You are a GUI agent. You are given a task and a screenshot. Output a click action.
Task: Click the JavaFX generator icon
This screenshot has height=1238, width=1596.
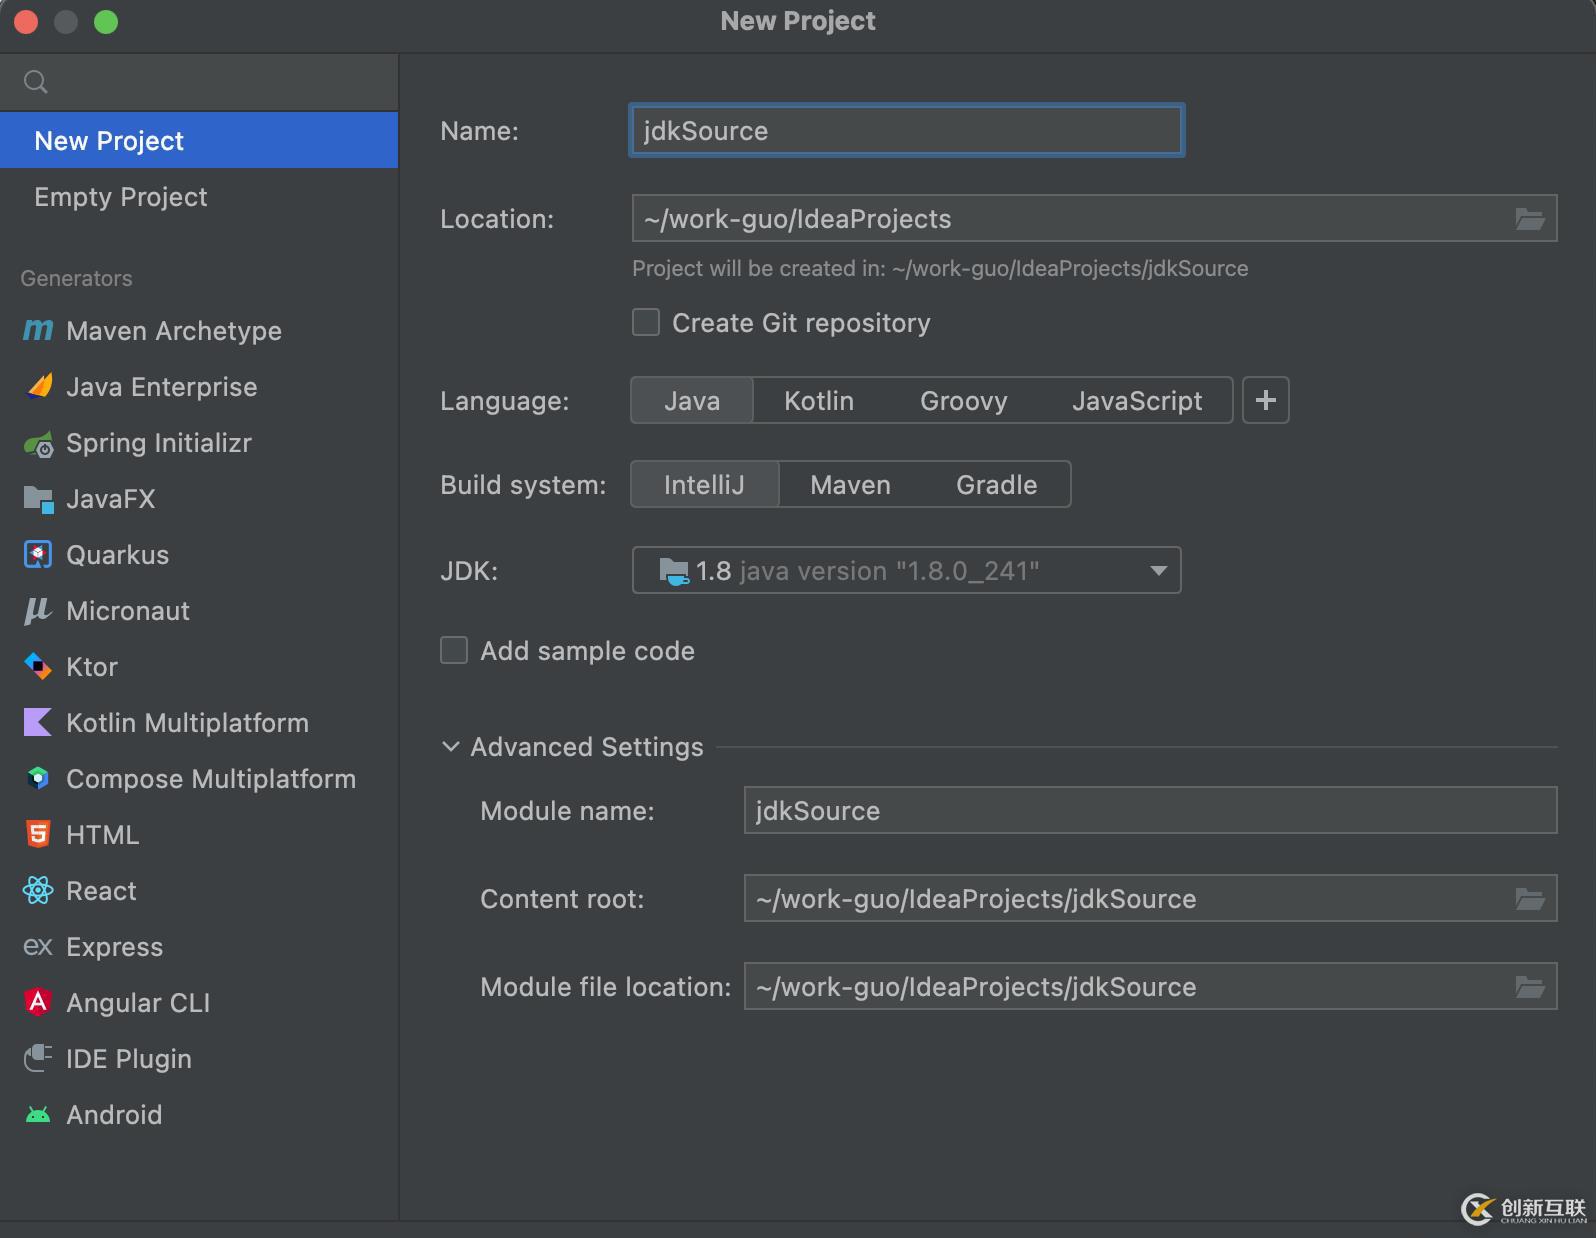click(x=38, y=499)
